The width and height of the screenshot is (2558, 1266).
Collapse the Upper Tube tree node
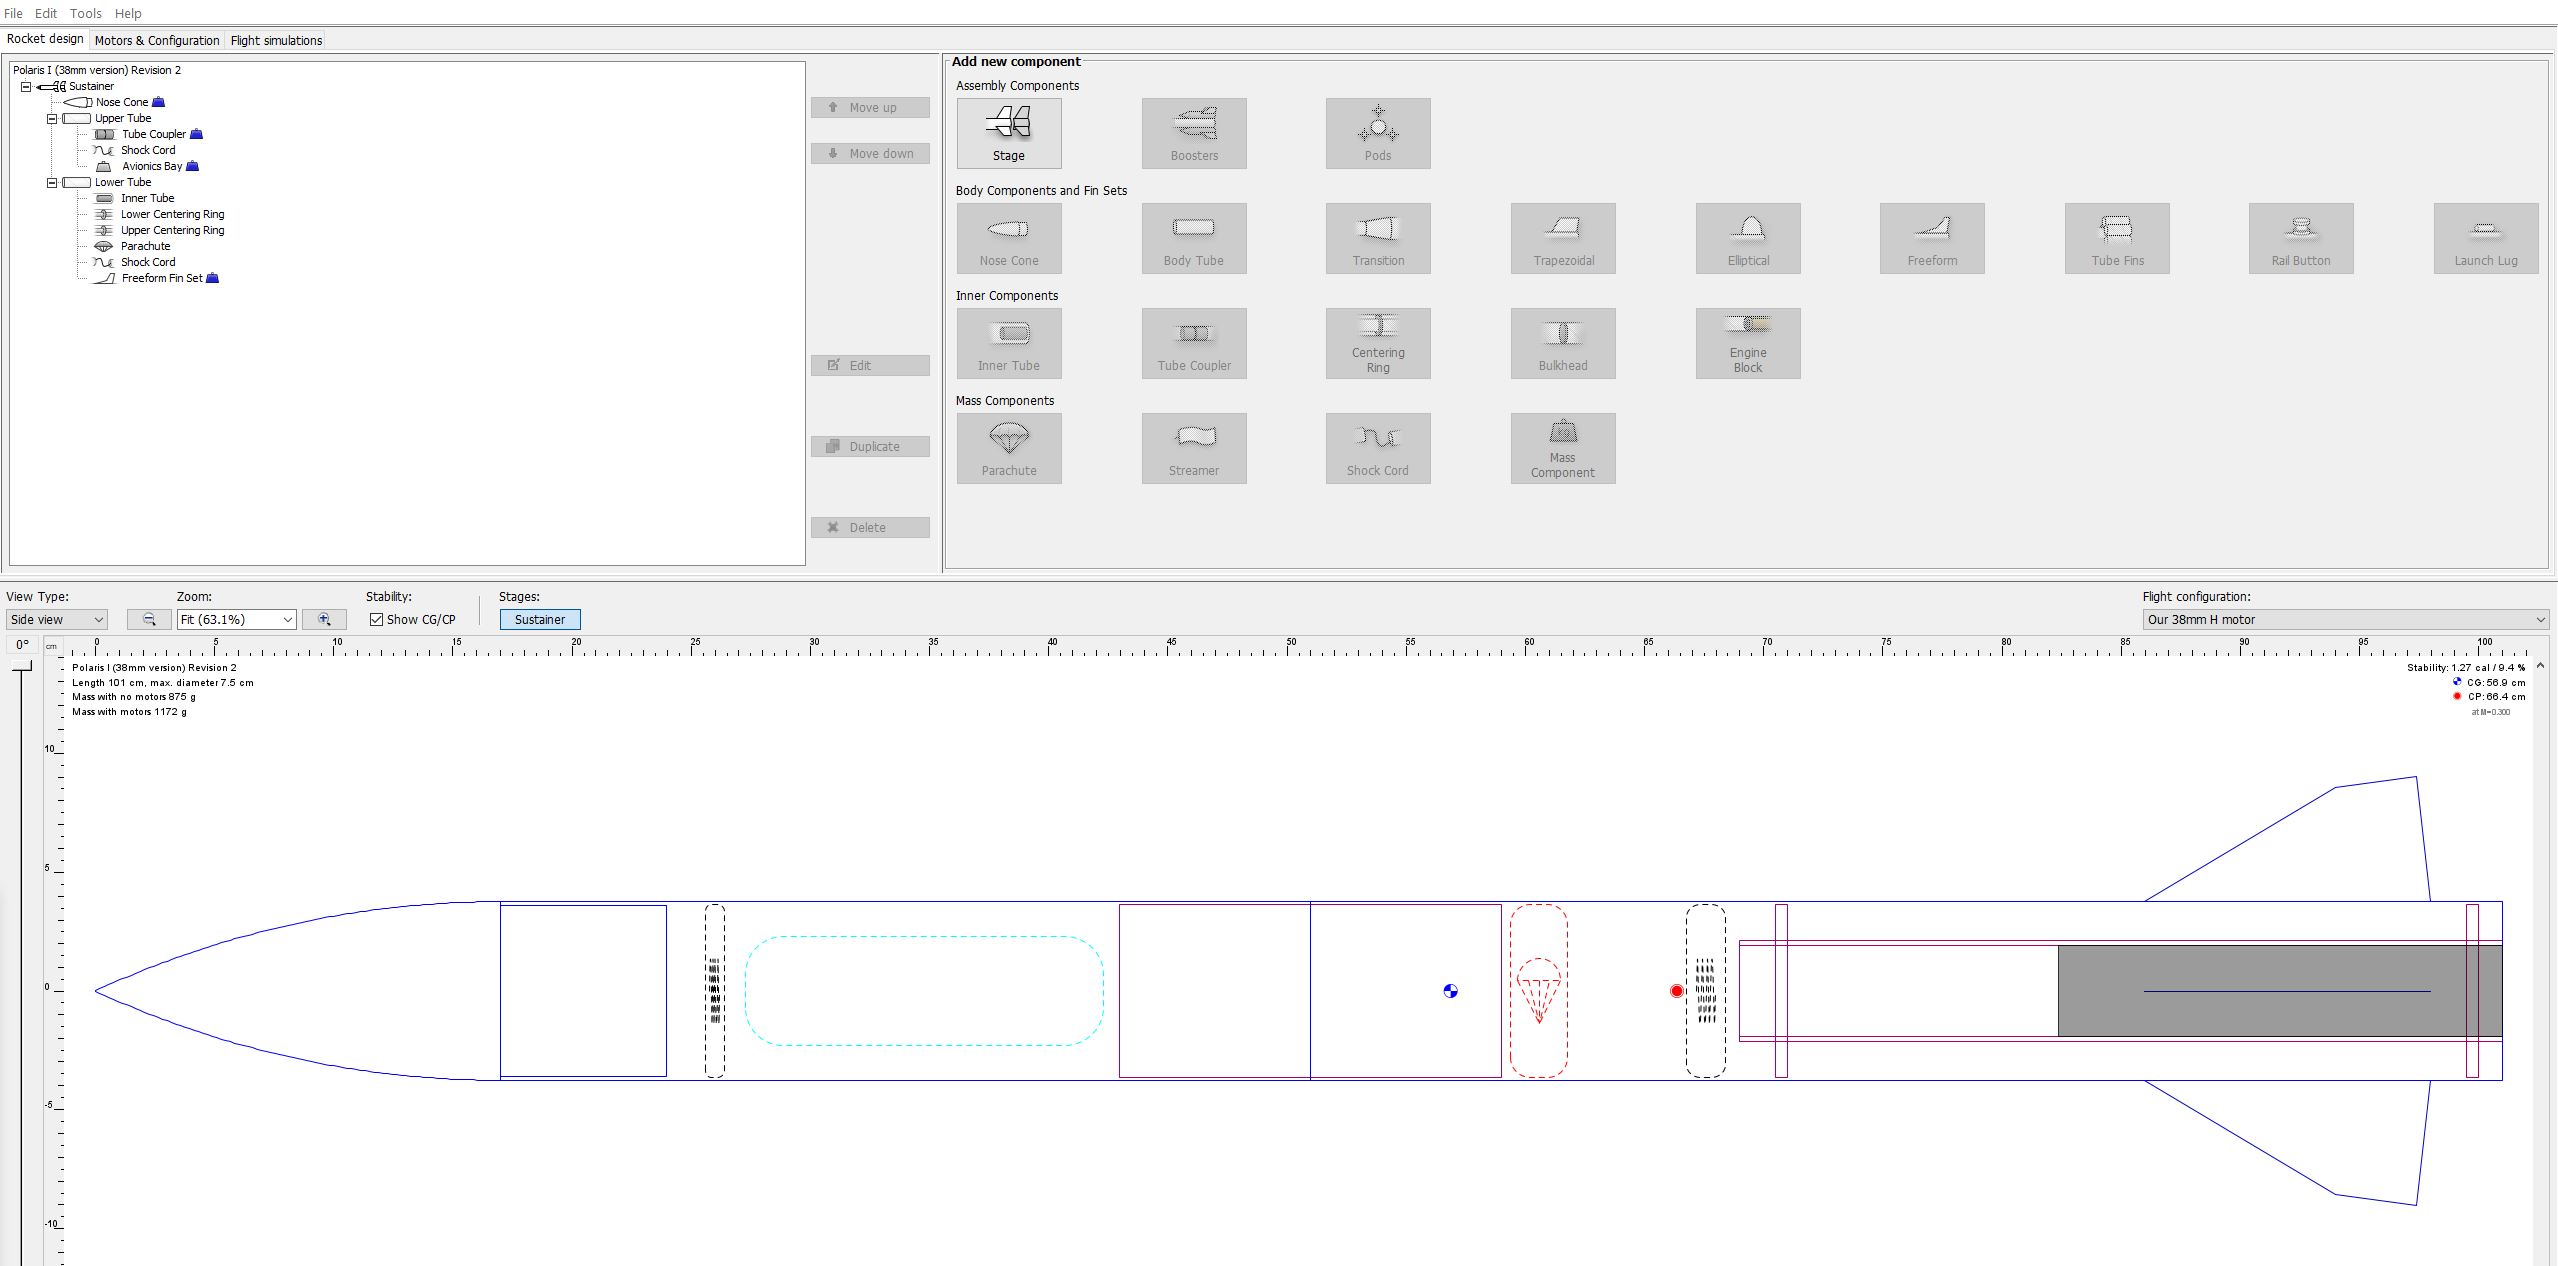coord(52,118)
